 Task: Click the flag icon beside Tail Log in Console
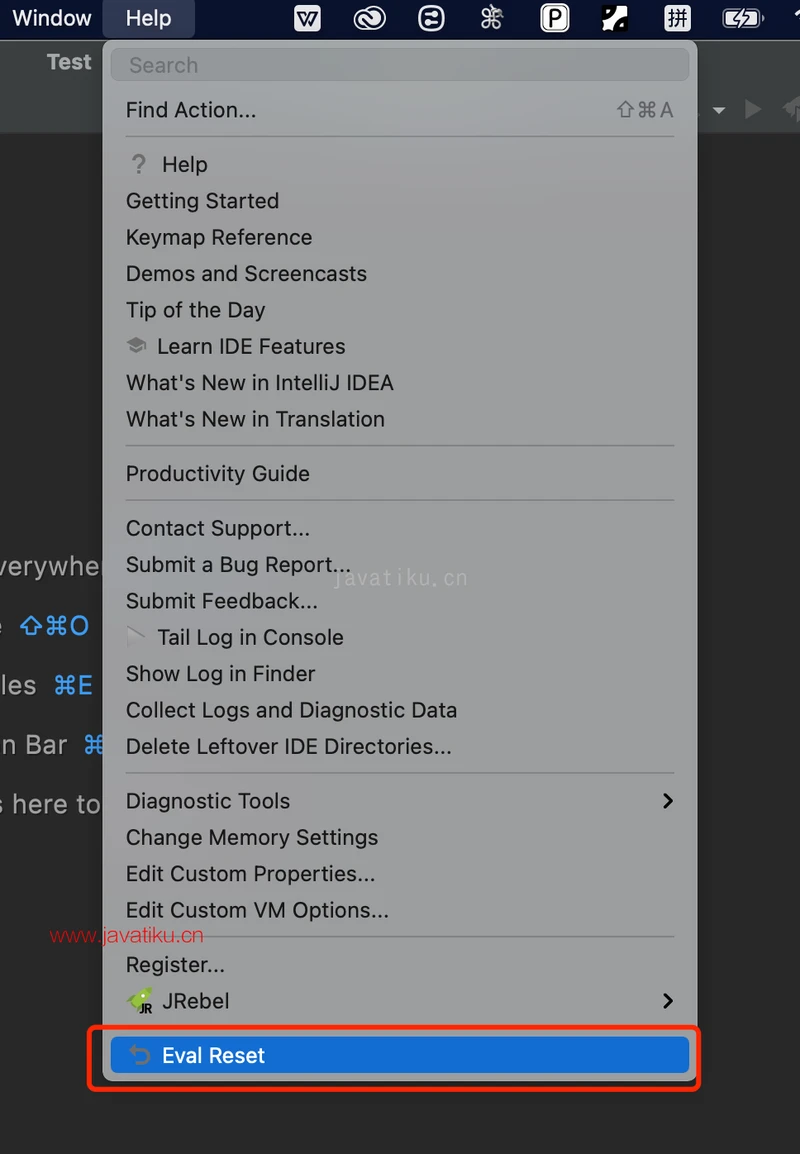tap(137, 637)
